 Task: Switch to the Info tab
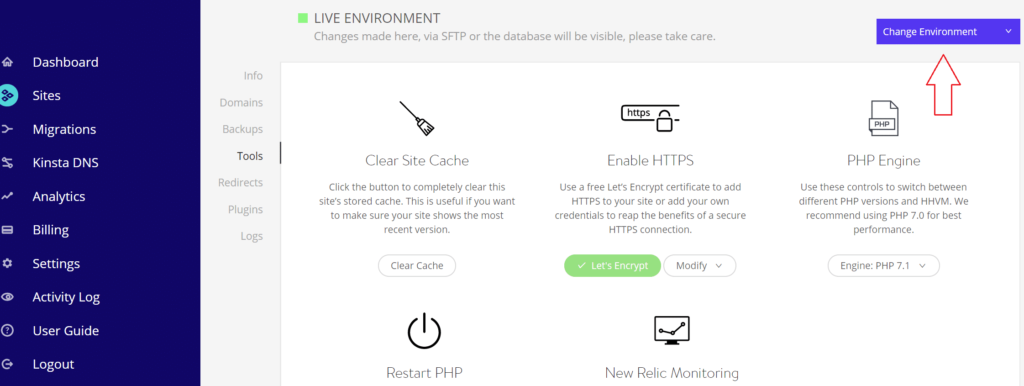[253, 76]
